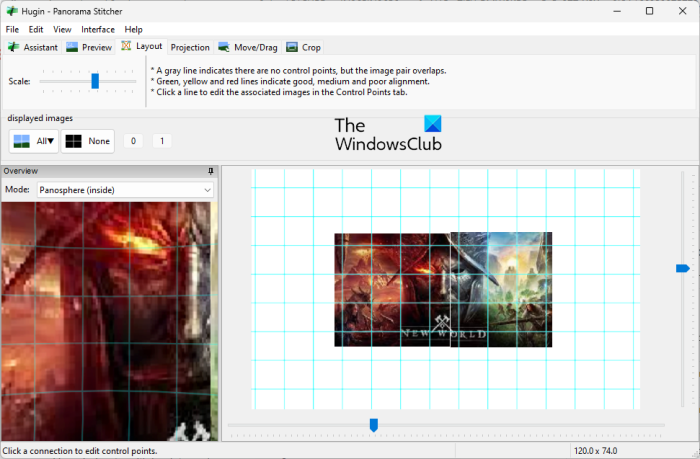
Task: Hide all images with None button
Action: (x=88, y=141)
